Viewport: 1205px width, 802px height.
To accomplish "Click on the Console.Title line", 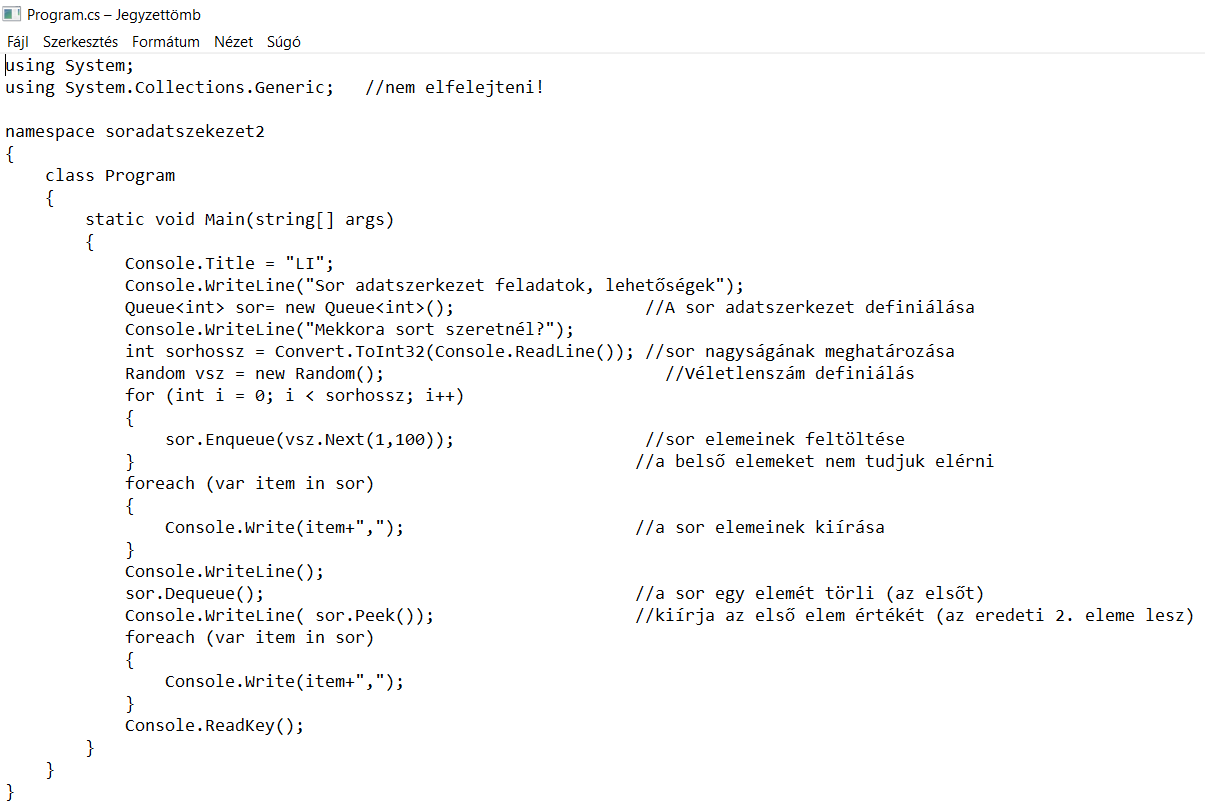I will 229,264.
